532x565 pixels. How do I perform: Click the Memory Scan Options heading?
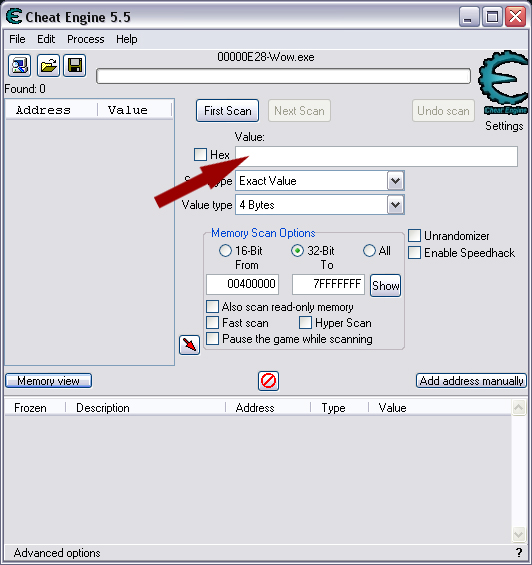point(263,233)
